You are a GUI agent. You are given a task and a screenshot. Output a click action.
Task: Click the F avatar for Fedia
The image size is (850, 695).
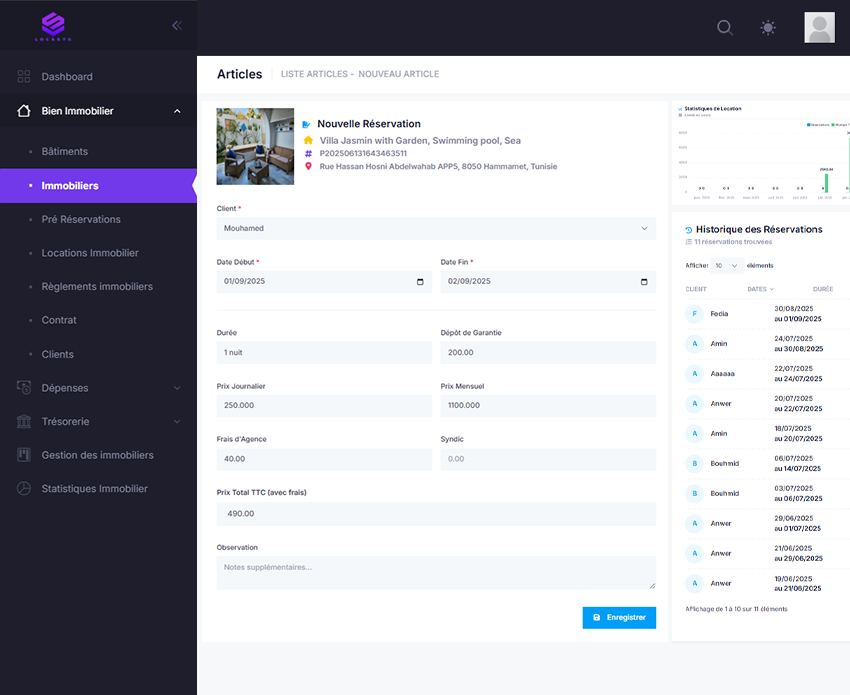[x=694, y=314]
